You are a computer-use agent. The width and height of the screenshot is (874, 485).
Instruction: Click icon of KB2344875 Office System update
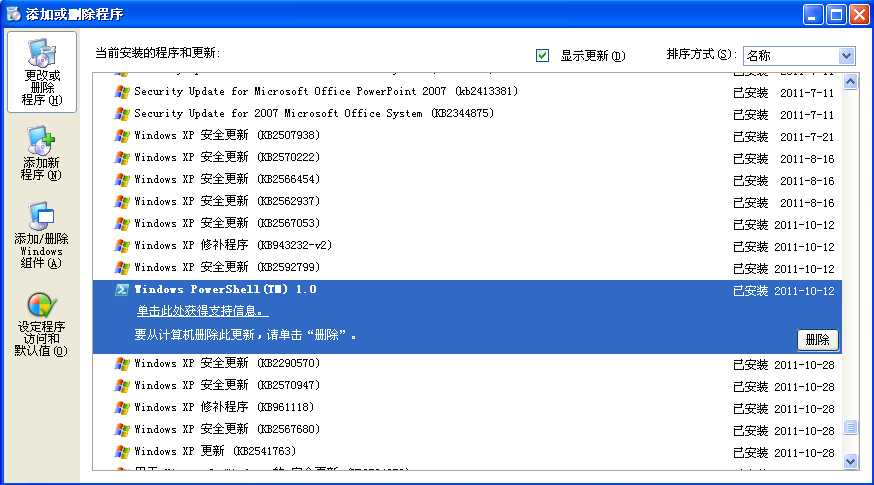pyautogui.click(x=122, y=114)
